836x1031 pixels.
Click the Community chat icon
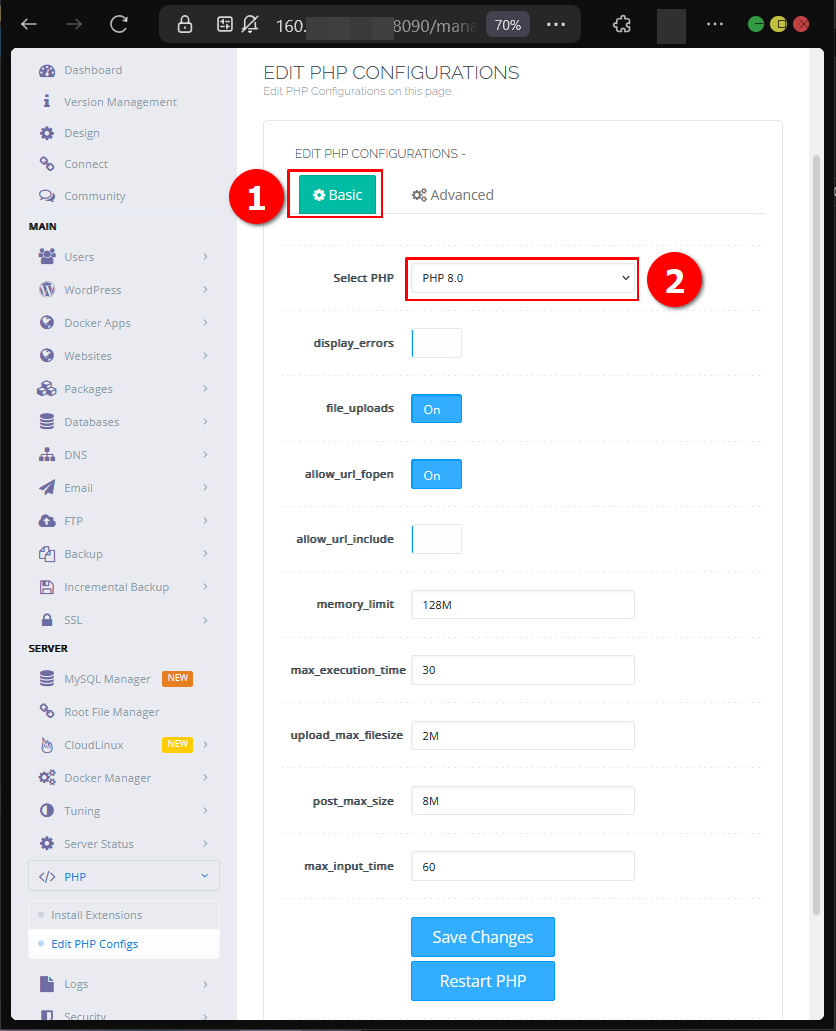[47, 196]
